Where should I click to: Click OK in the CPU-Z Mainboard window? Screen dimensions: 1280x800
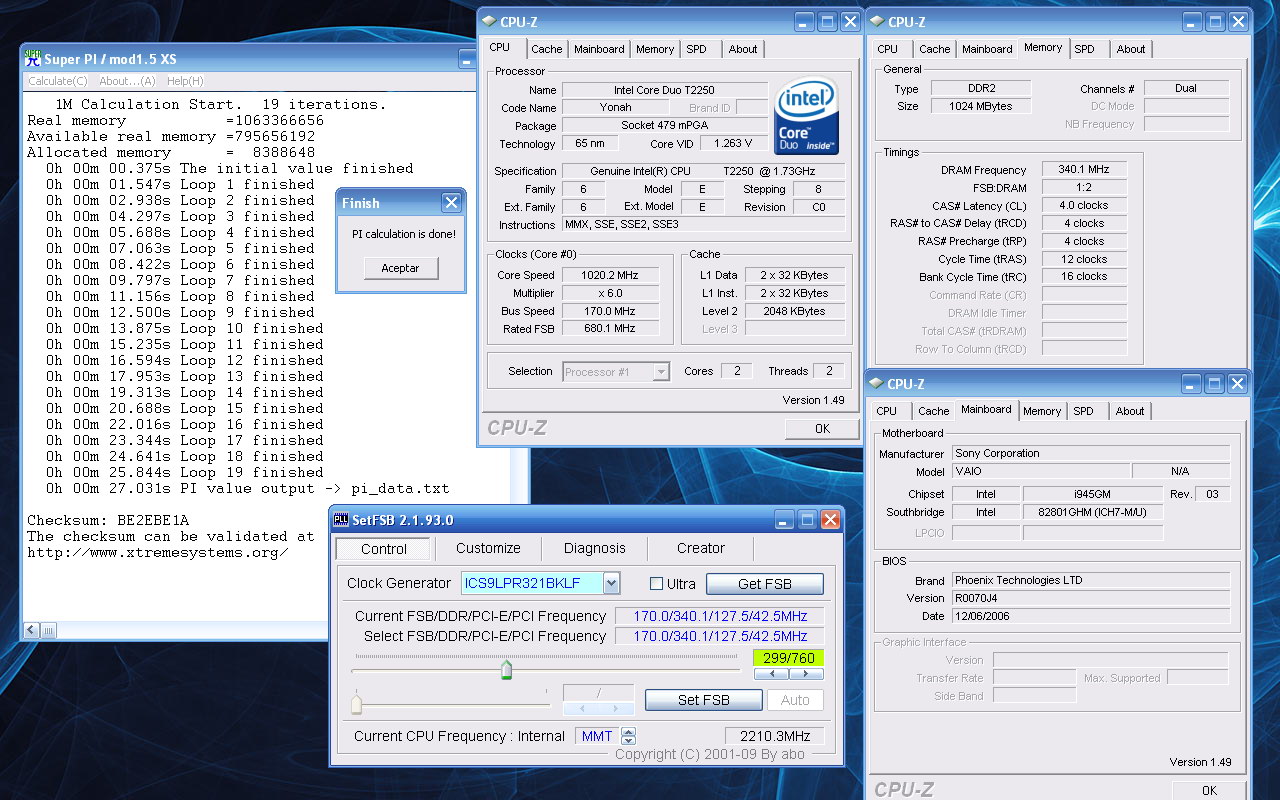pyautogui.click(x=1209, y=790)
